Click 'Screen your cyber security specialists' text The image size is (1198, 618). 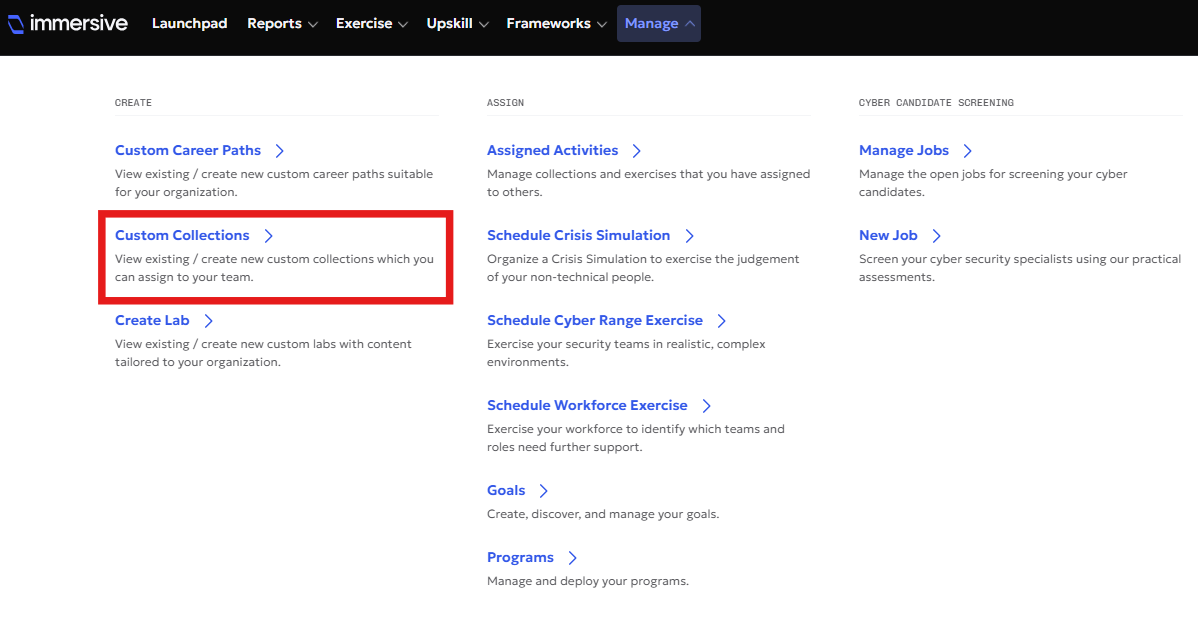coord(1020,268)
